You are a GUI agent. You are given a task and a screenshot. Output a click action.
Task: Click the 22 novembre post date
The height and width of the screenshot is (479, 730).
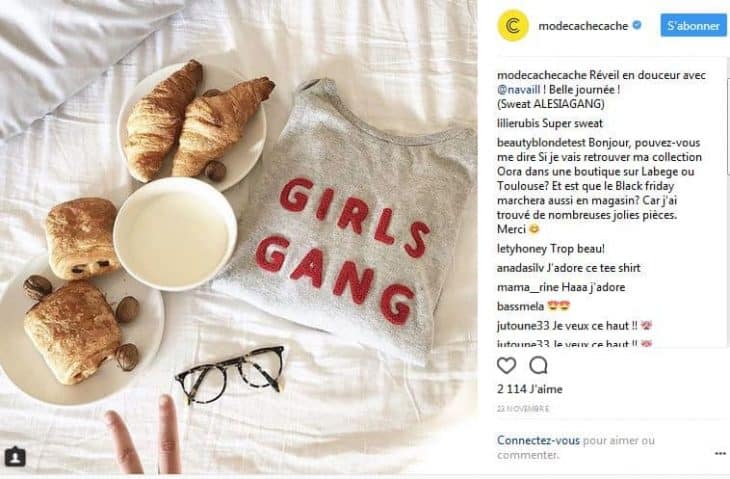click(x=523, y=409)
